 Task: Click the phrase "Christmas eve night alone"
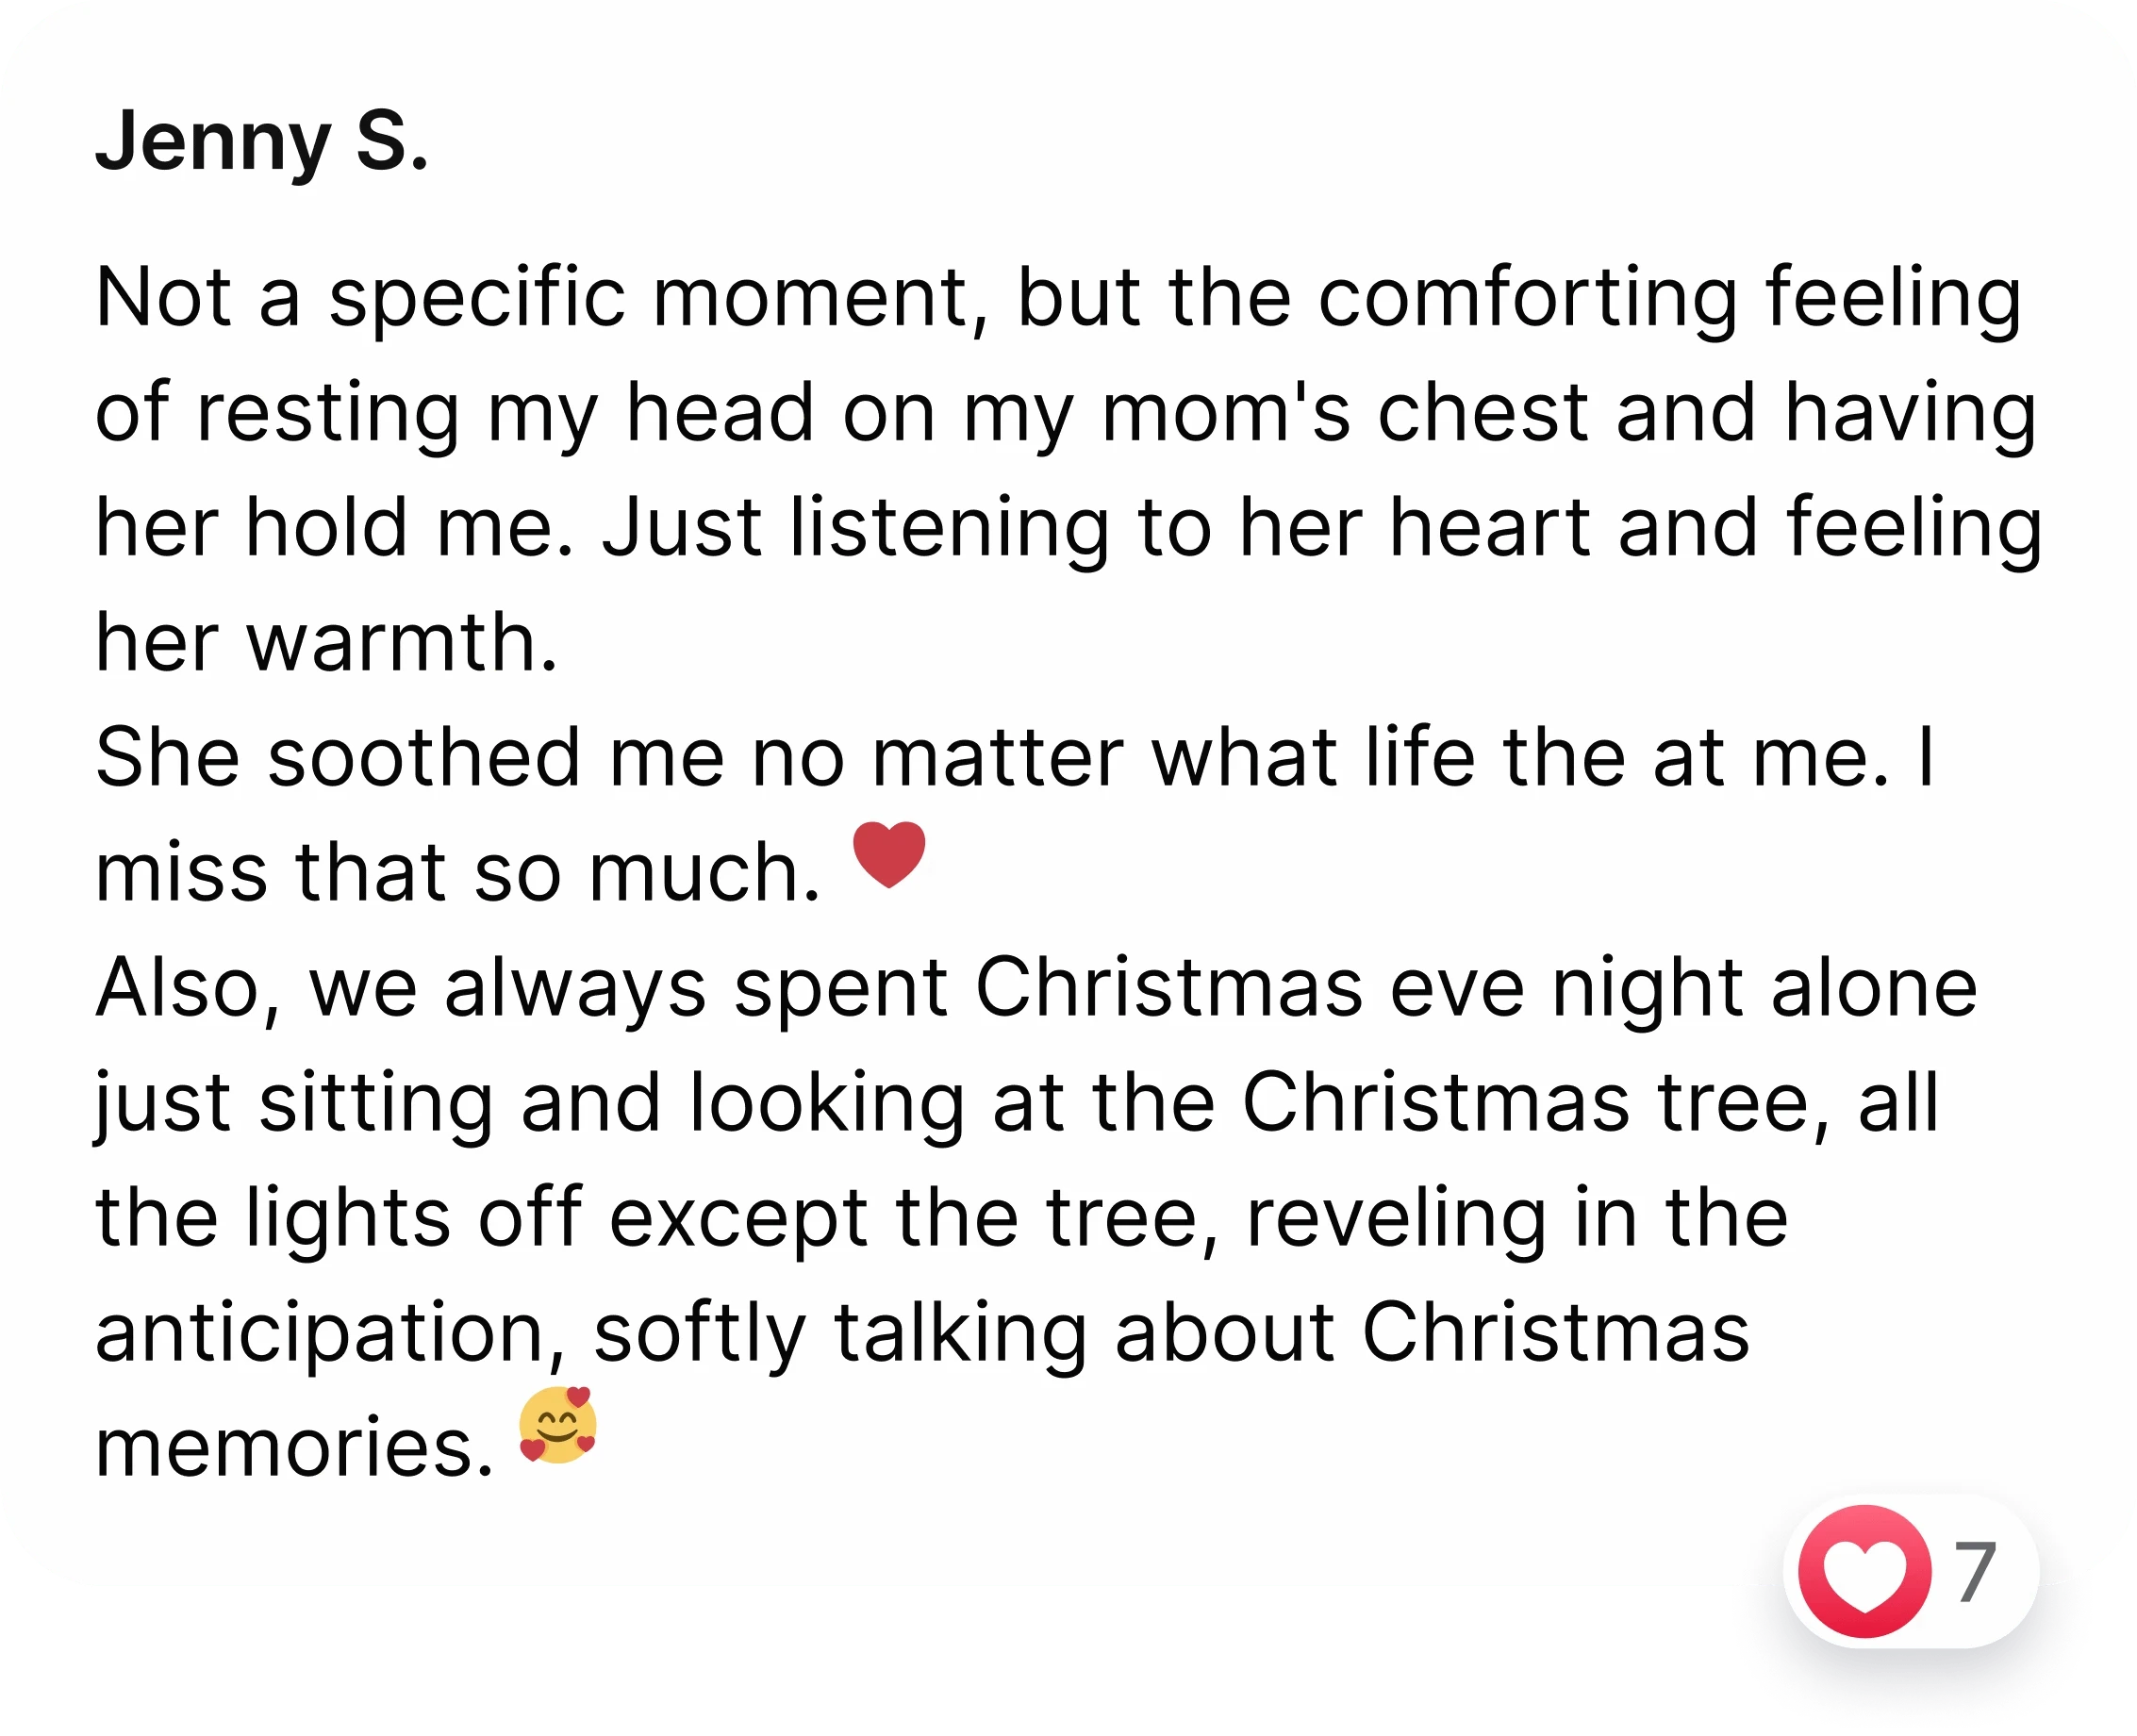click(1475, 987)
